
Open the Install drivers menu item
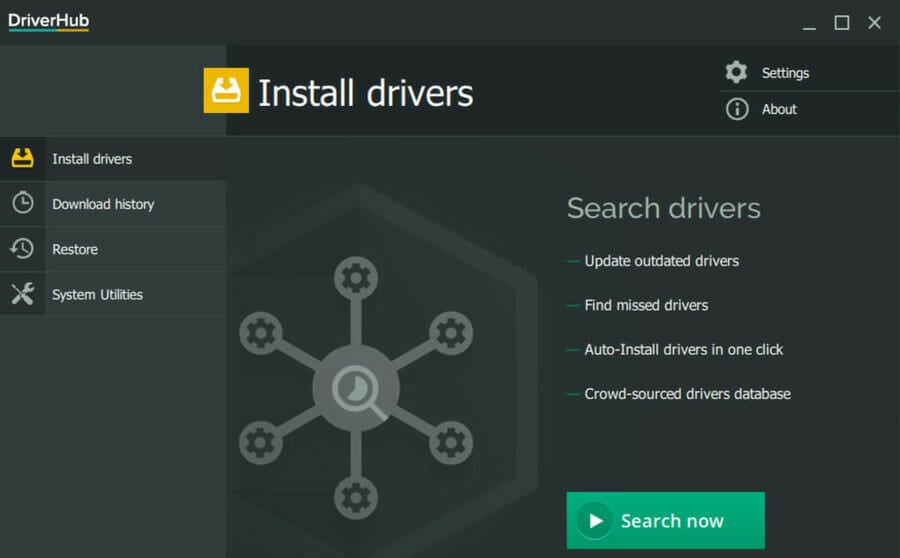coord(113,158)
